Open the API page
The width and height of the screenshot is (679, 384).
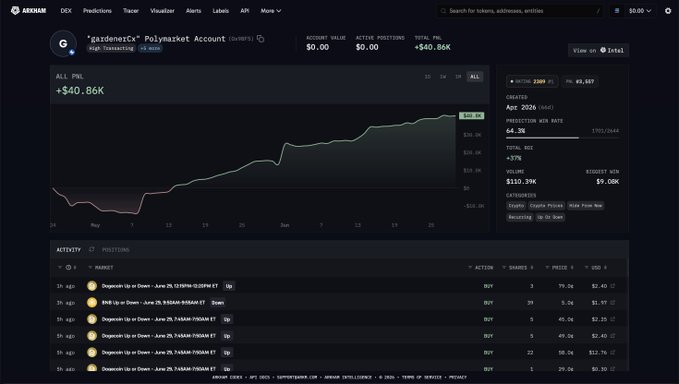[245, 11]
